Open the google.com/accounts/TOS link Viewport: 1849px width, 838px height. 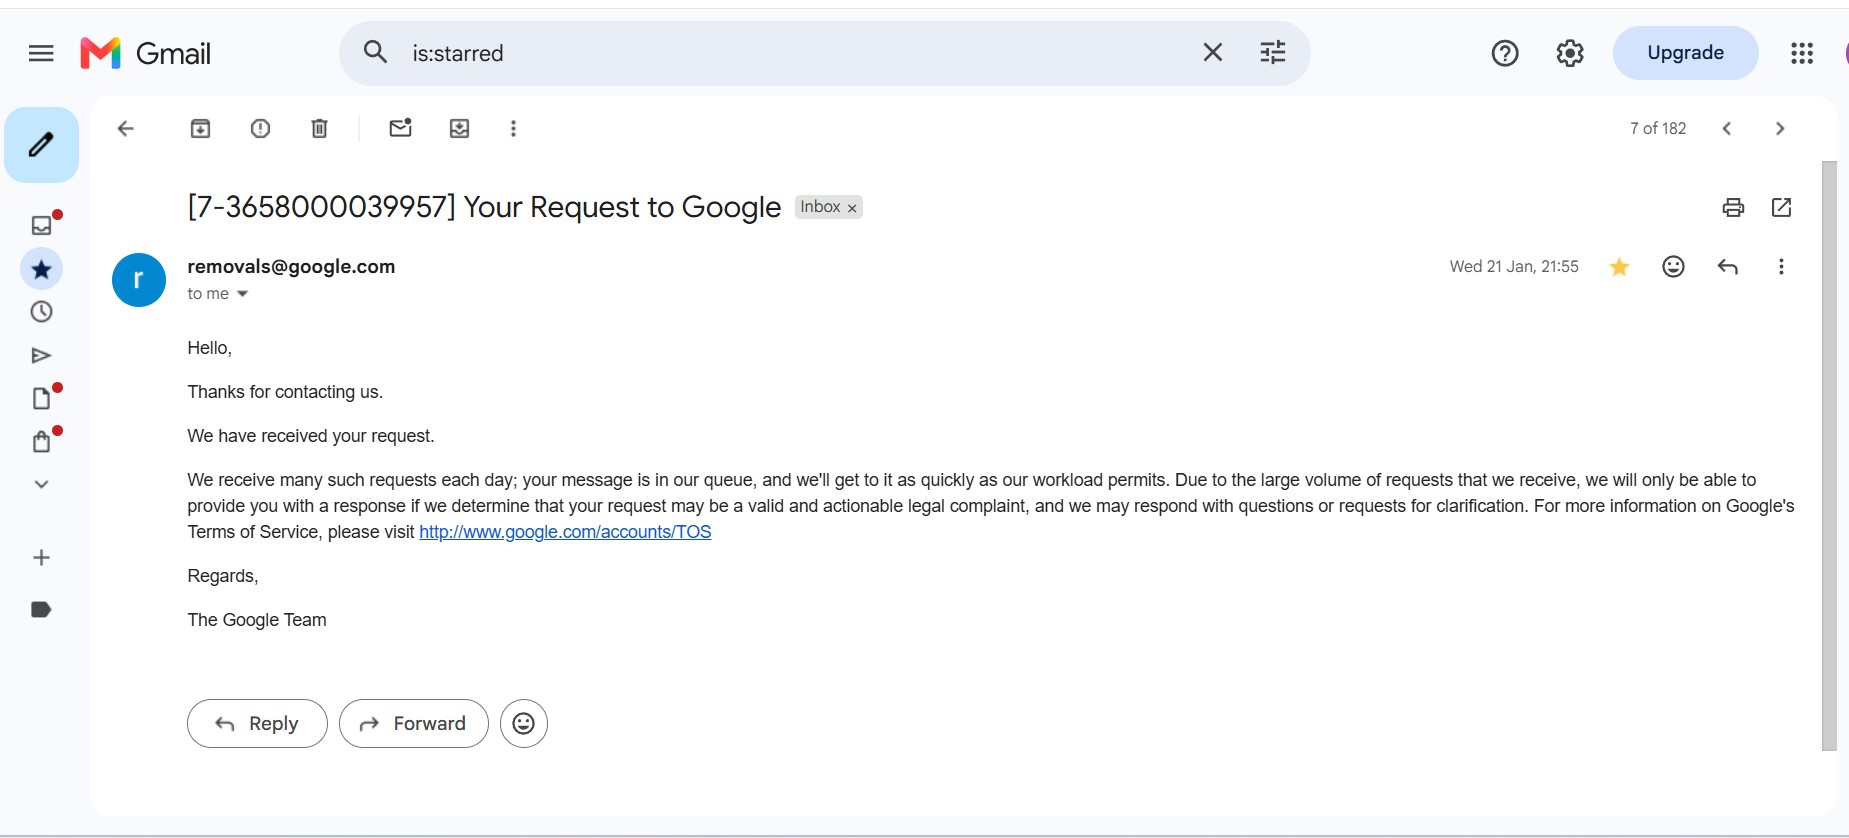click(565, 532)
